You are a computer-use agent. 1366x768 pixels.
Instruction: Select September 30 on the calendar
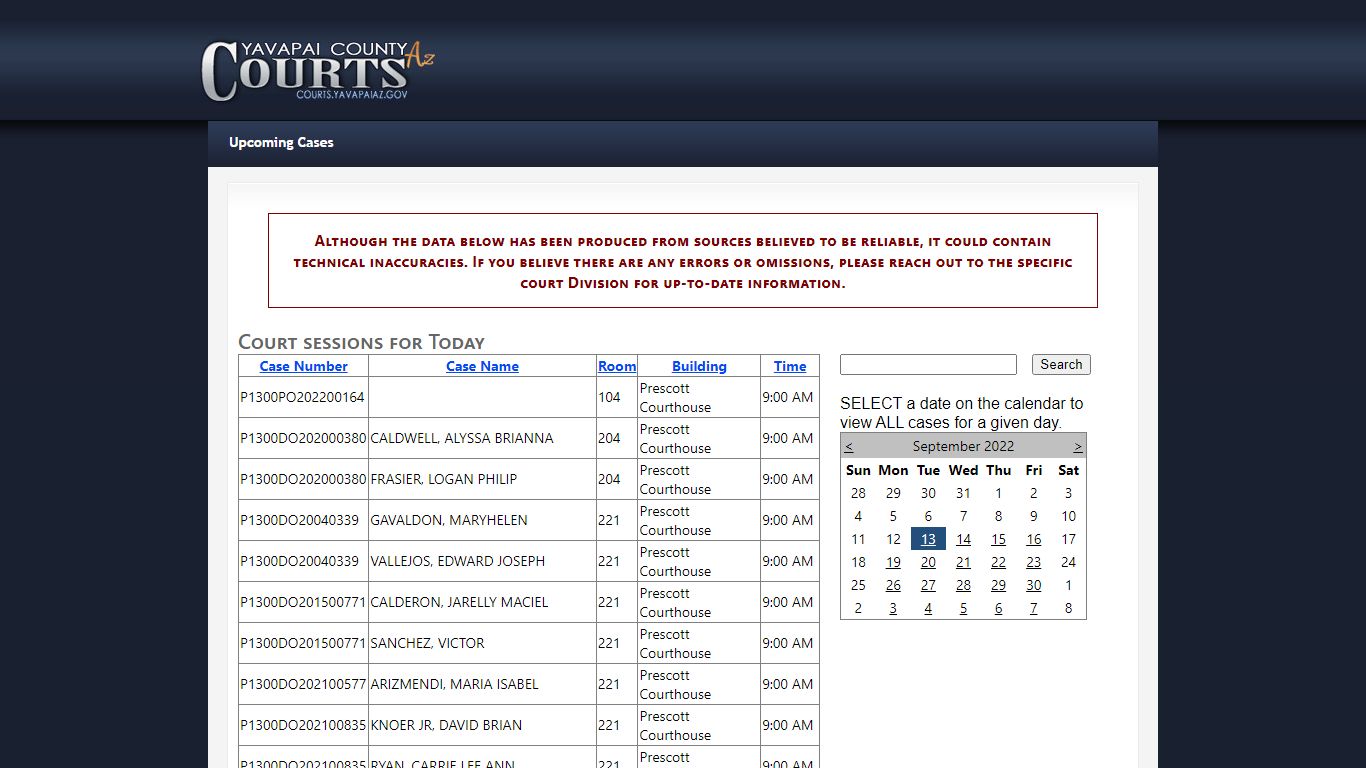(1033, 585)
